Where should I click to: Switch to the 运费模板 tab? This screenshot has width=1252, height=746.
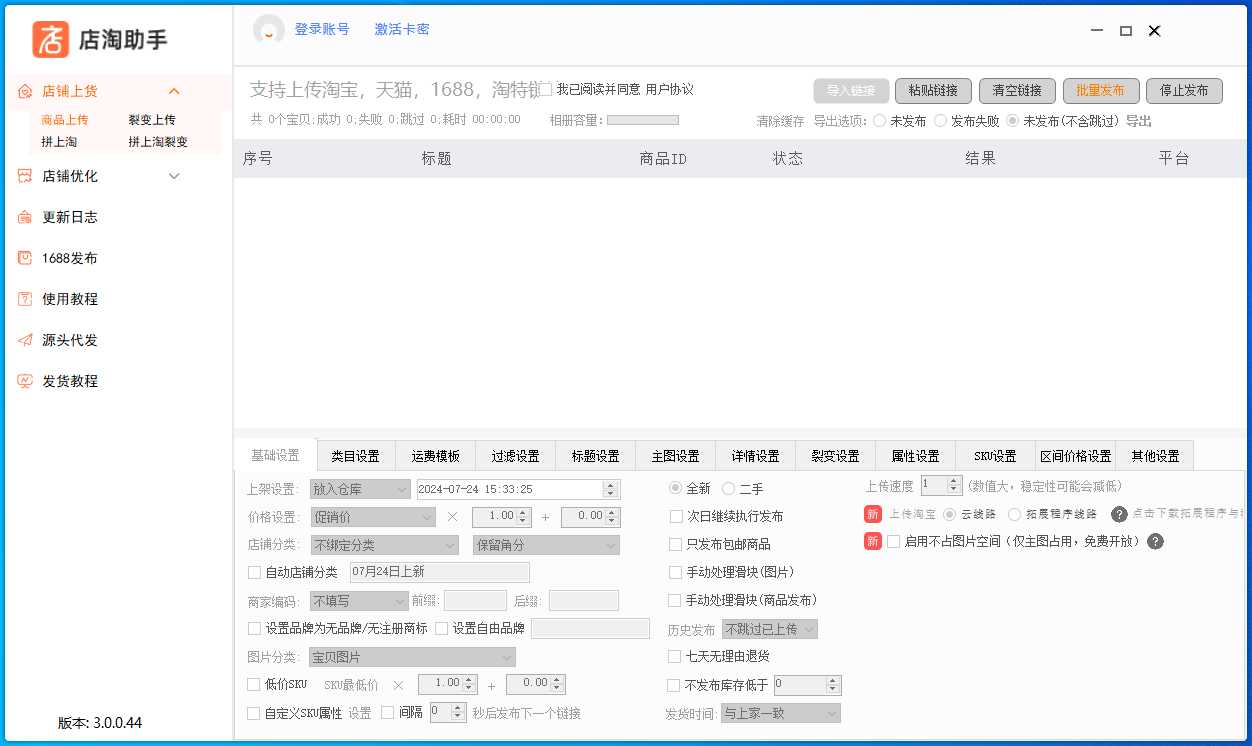click(435, 456)
